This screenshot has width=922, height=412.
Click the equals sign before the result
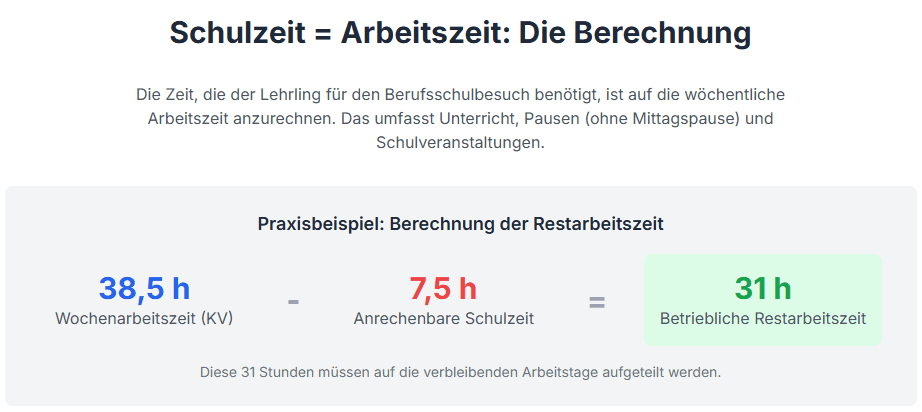point(596,301)
